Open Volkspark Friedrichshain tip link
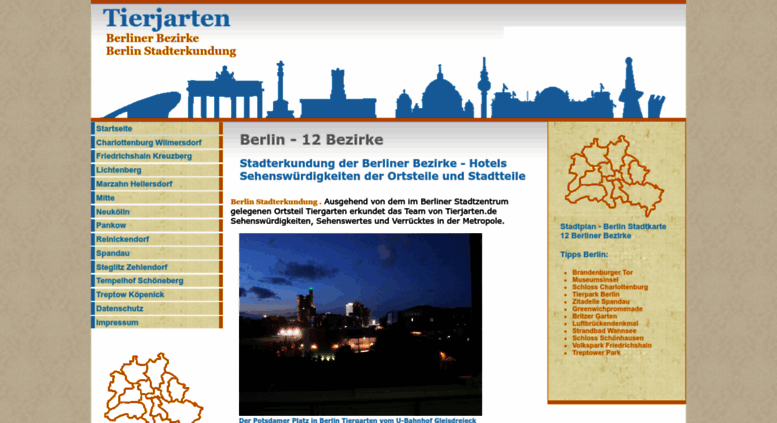Viewport: 777px width, 423px height. coord(612,345)
